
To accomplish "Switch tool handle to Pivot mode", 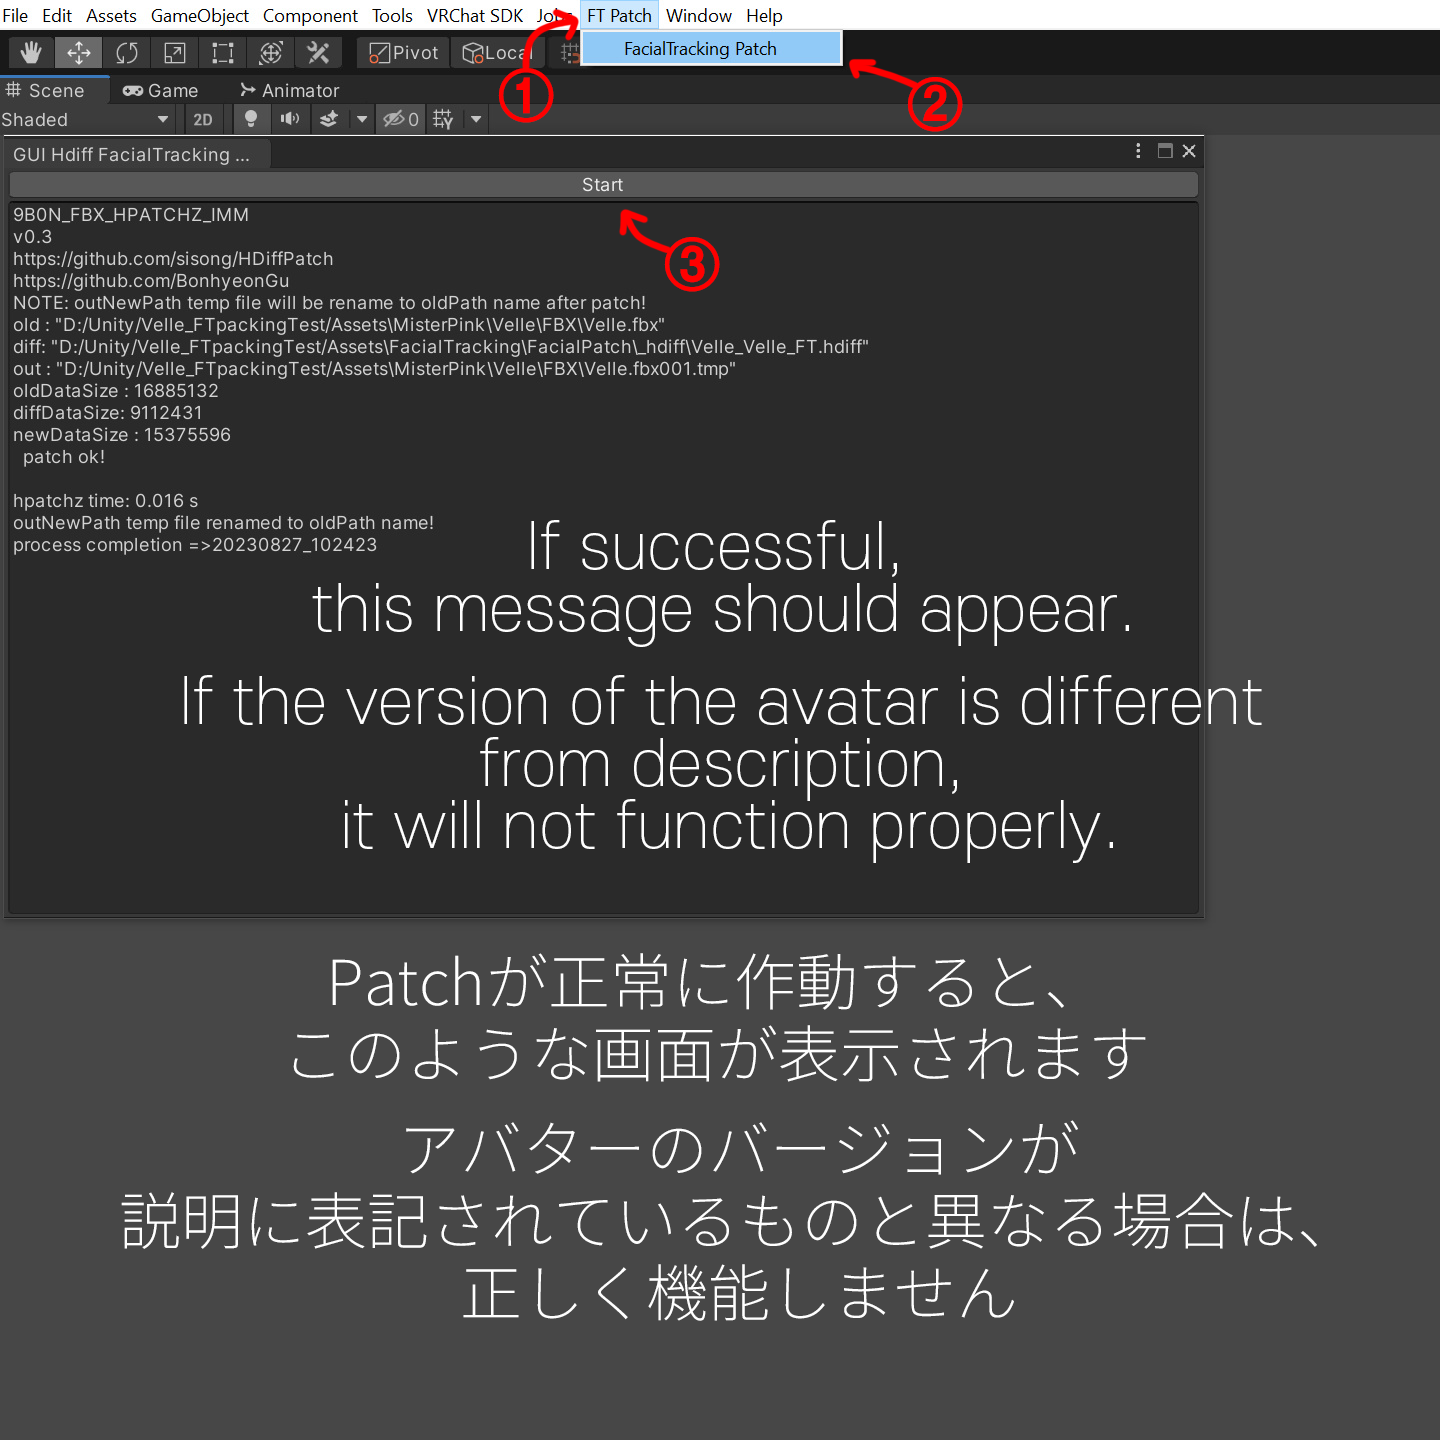I will (402, 52).
